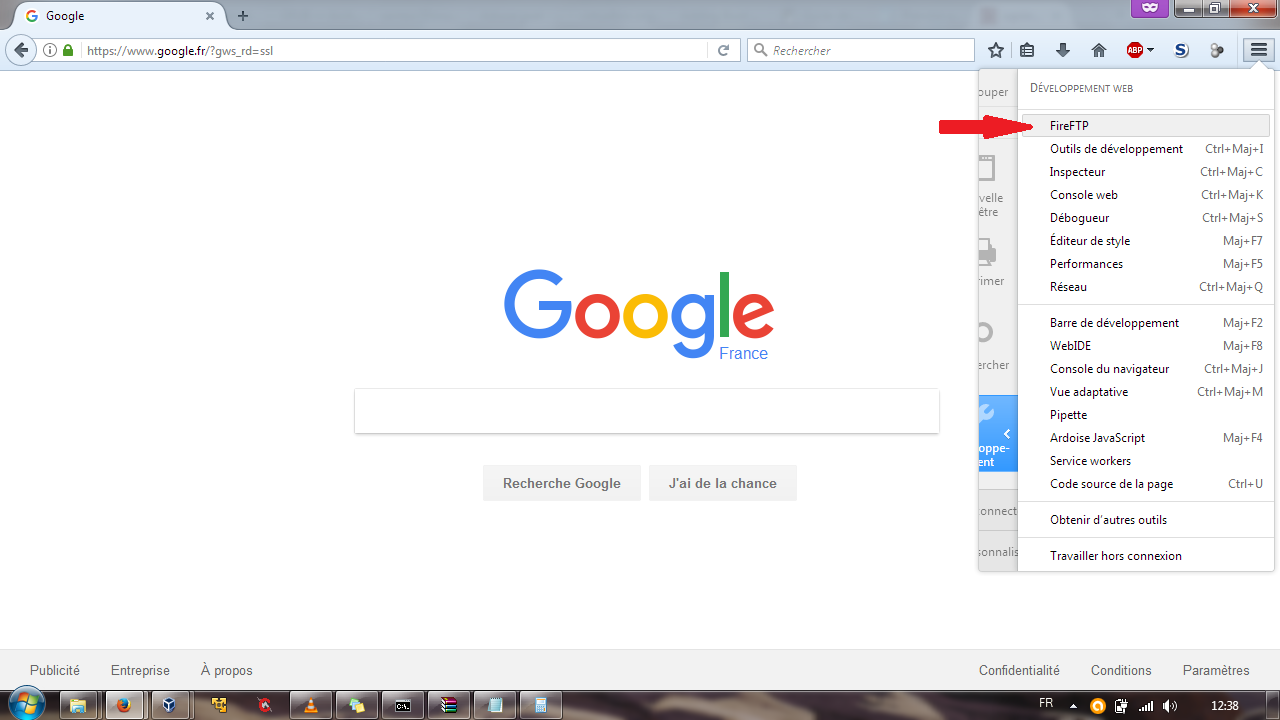Screen dimensions: 1280x720
Task: Select FireFTP from the menu
Action: tap(1069, 126)
